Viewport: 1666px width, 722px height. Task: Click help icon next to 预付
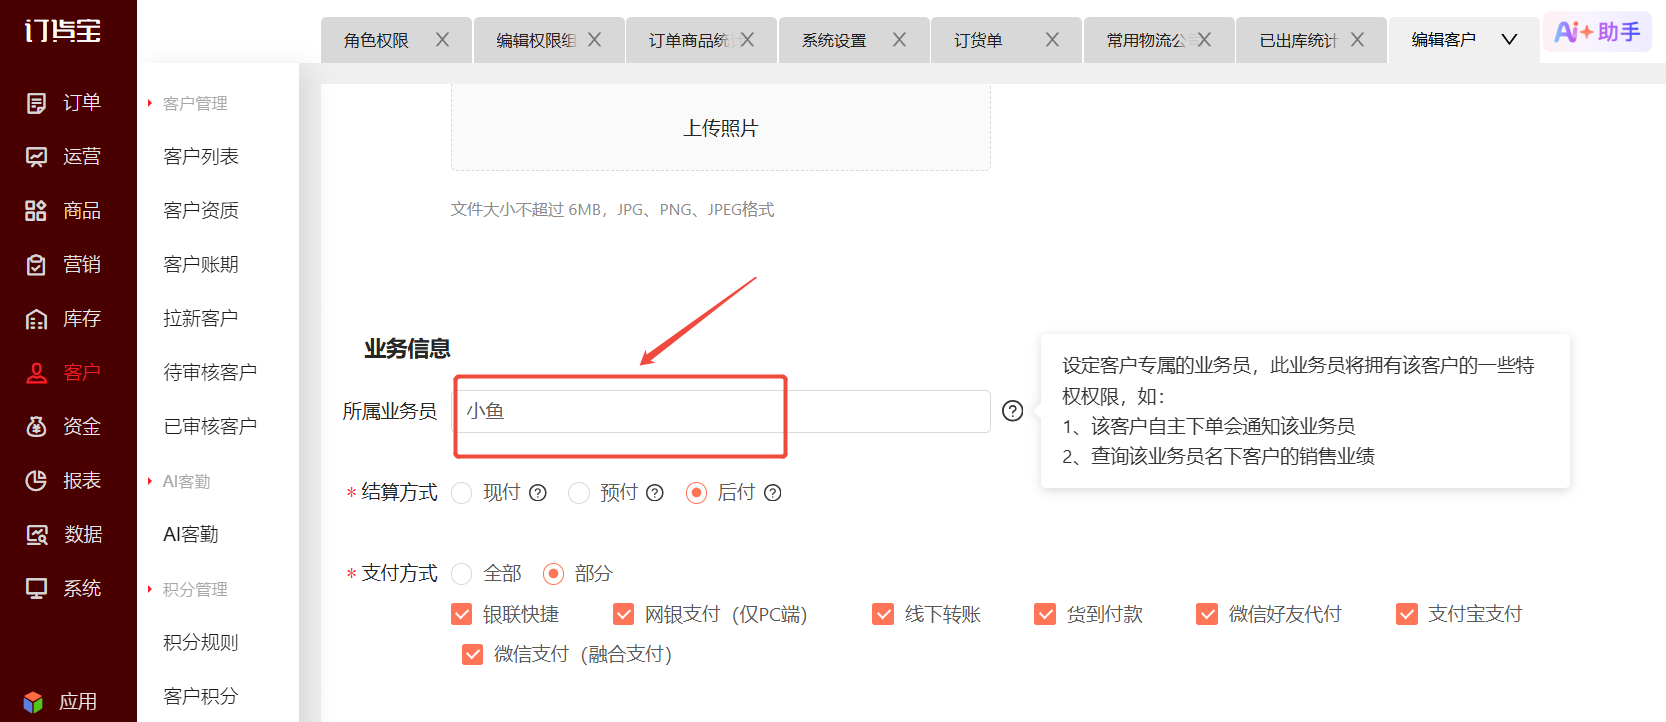point(655,493)
